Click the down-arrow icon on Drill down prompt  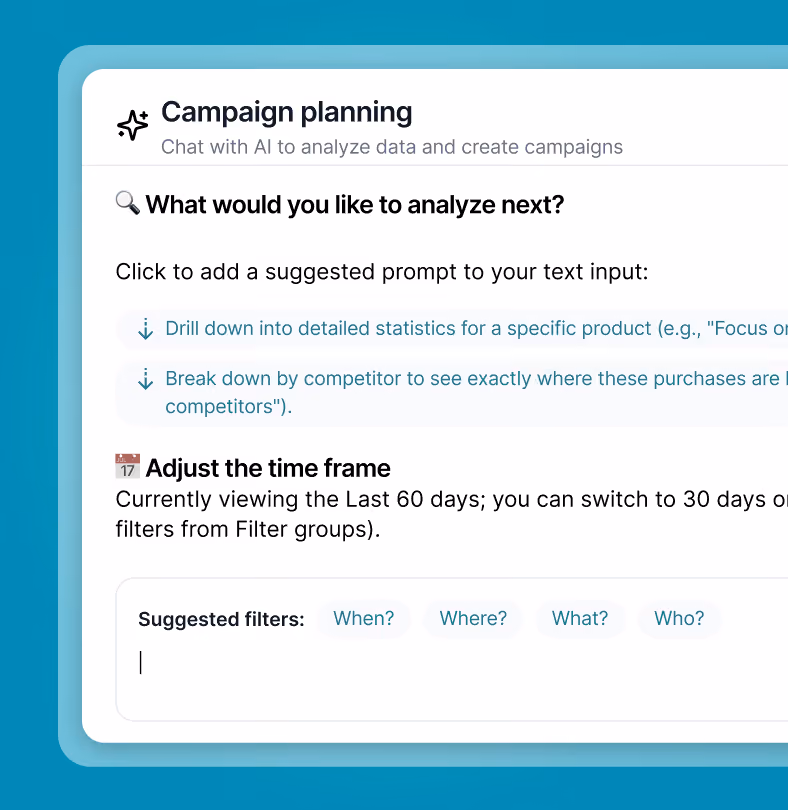tap(146, 329)
